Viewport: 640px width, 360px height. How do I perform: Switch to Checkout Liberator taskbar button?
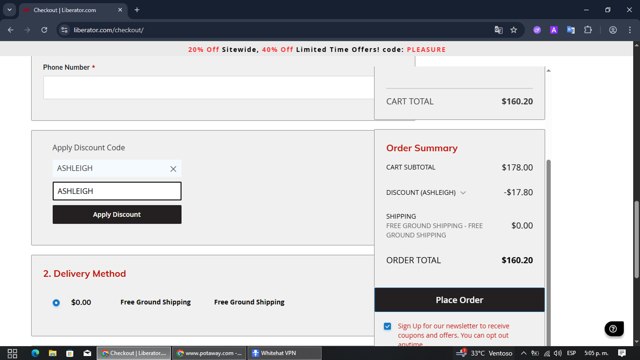point(134,353)
